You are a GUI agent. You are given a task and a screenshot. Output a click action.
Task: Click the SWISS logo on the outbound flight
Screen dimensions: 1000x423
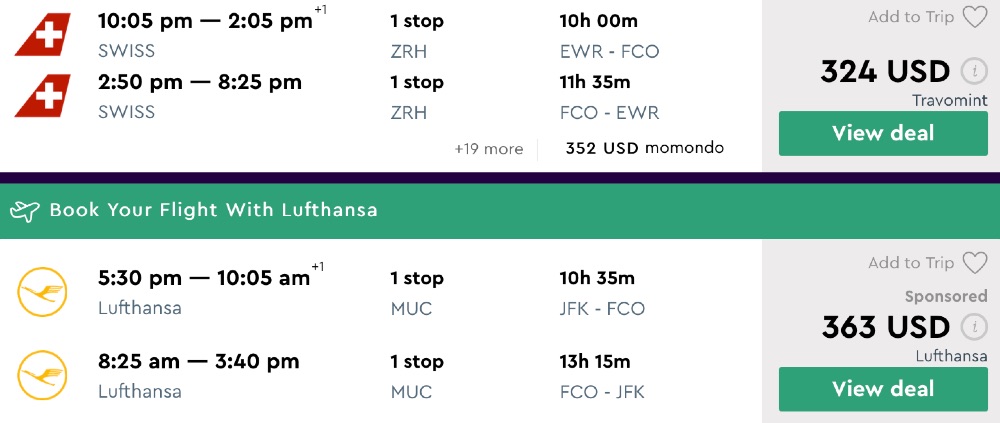[x=43, y=34]
